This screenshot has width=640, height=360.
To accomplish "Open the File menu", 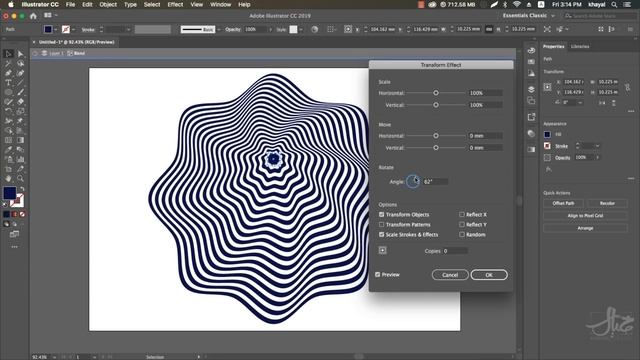I will (70, 5).
